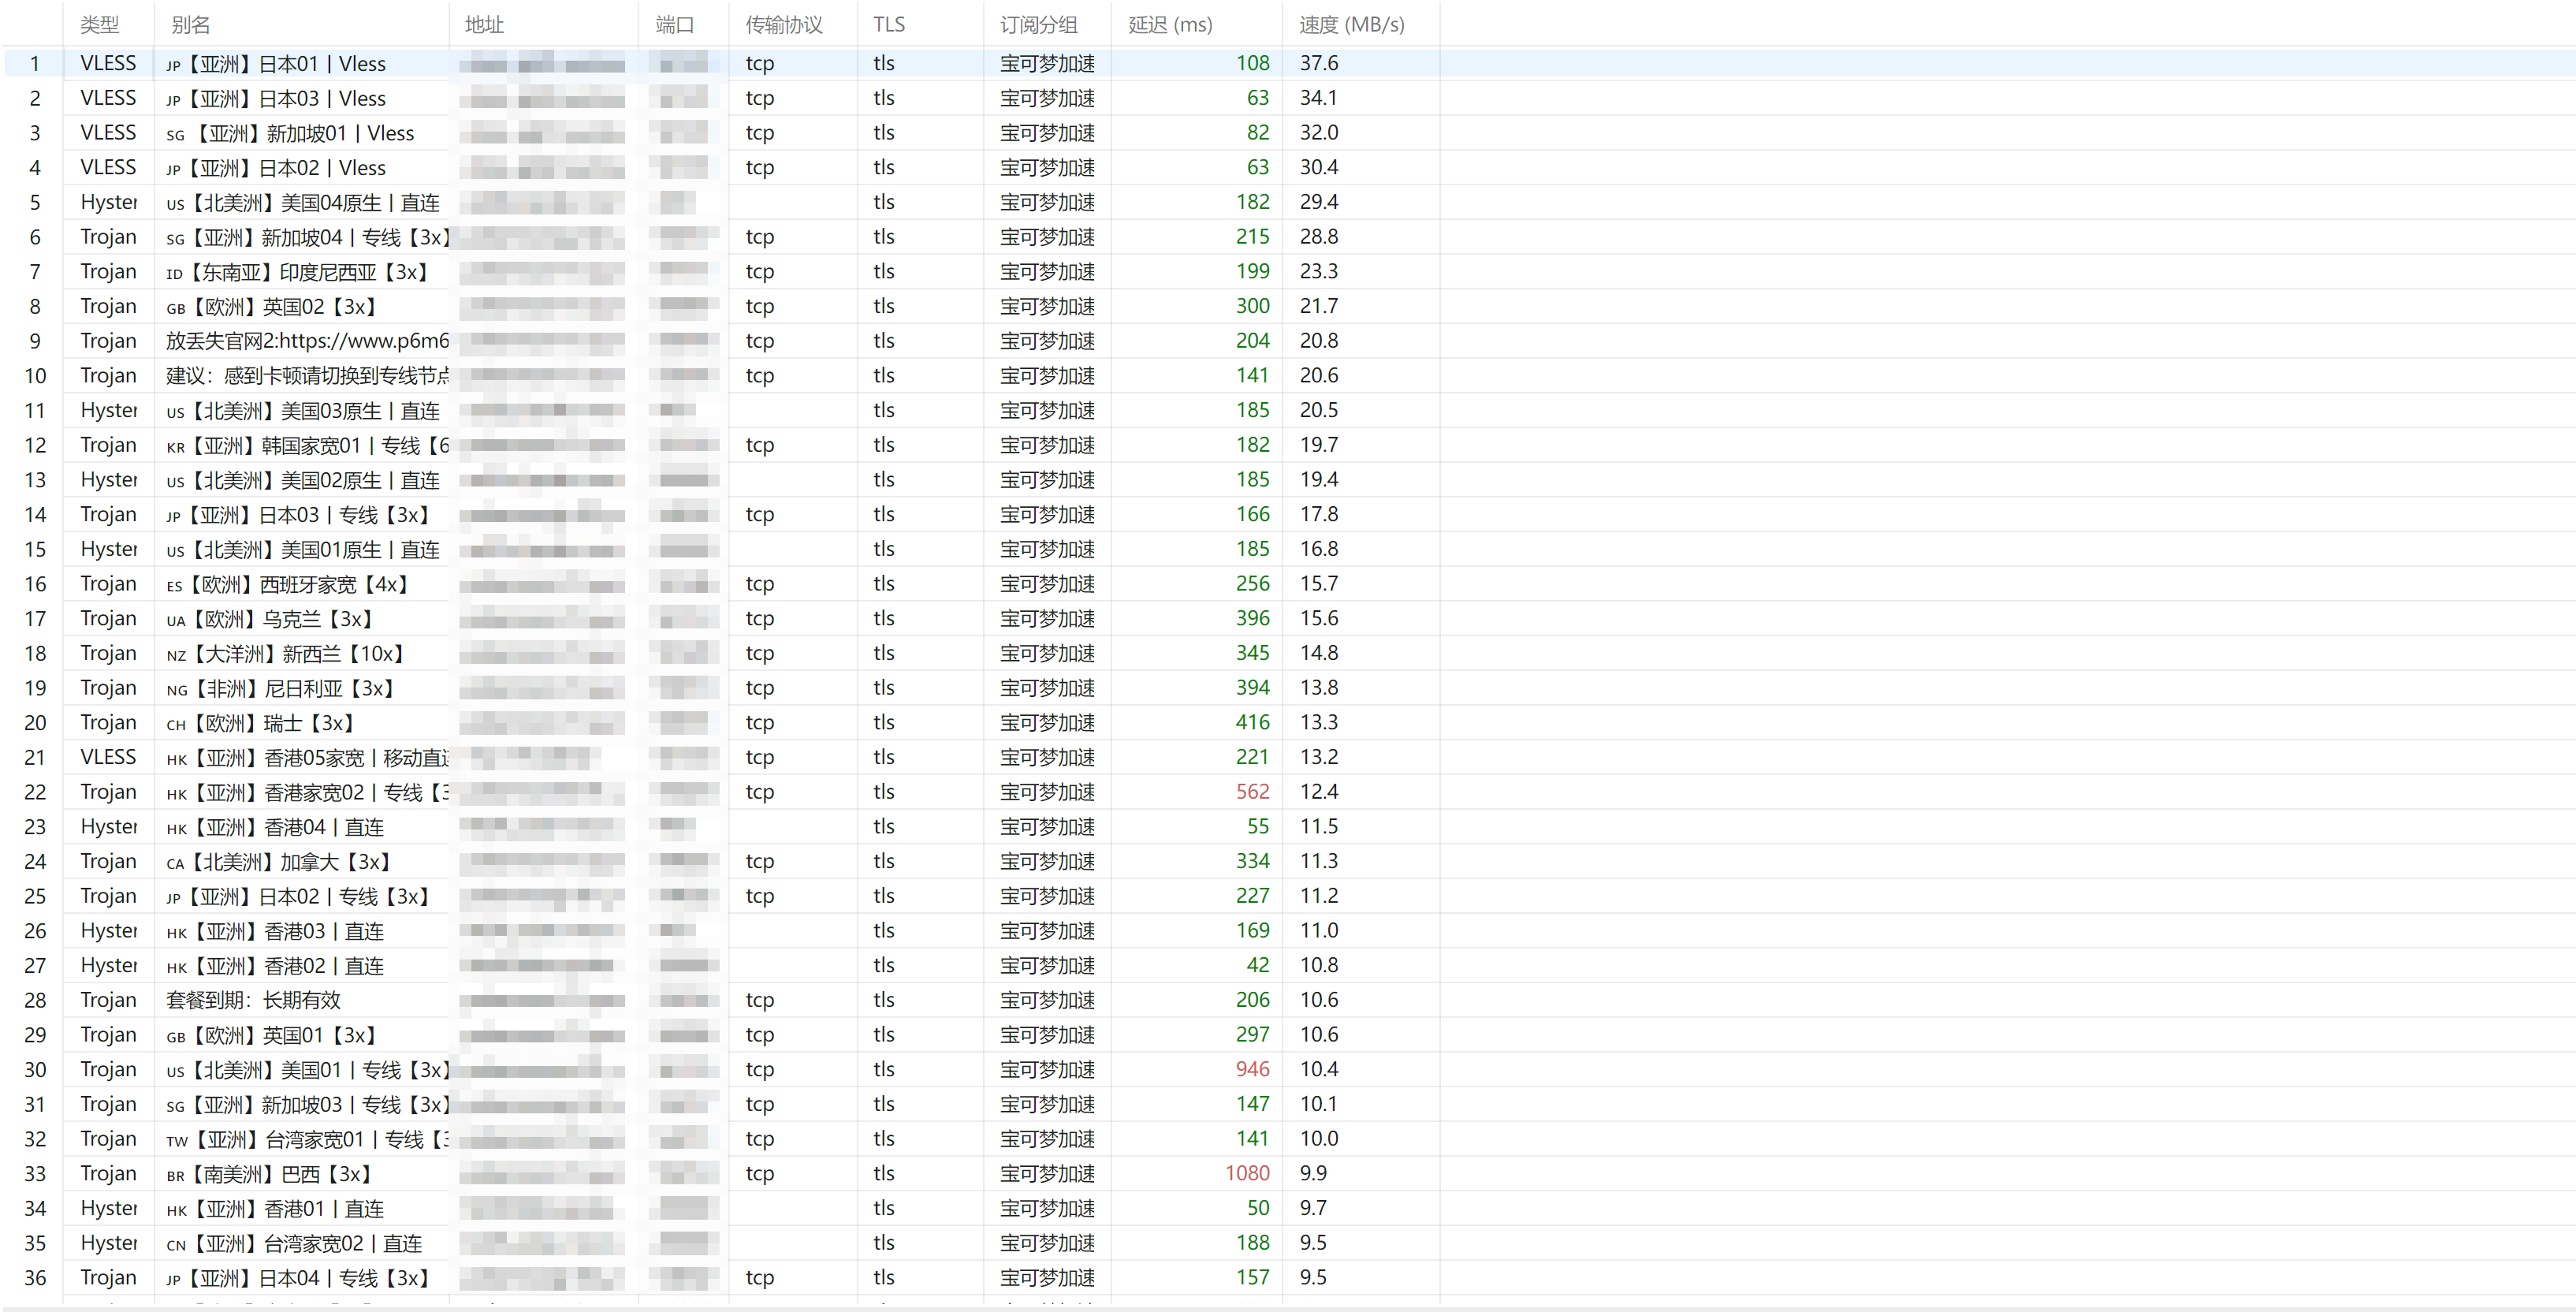2576x1312 pixels.
Task: Click the 传输协议 column header
Action: 792,24
